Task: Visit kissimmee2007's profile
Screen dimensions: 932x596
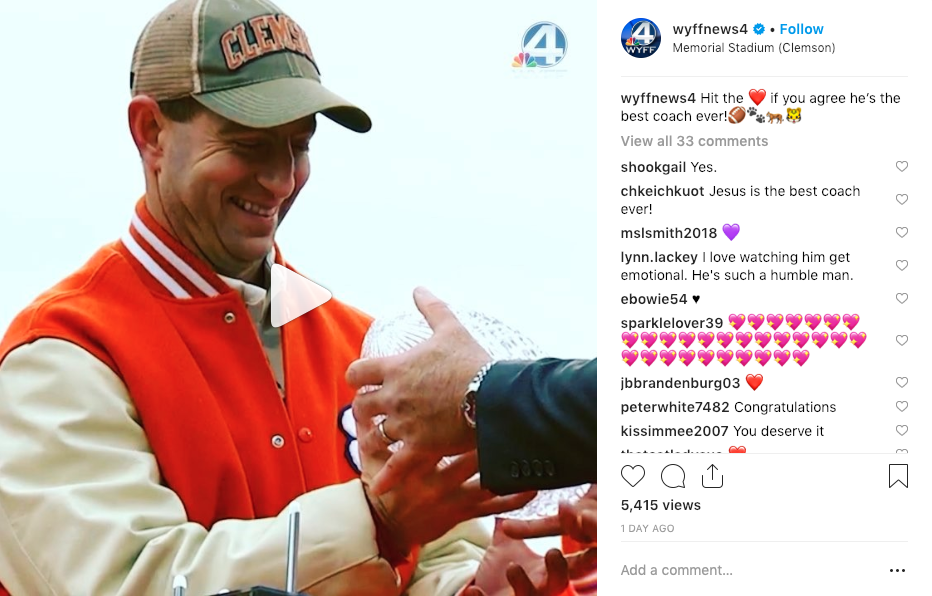Action: pos(674,431)
